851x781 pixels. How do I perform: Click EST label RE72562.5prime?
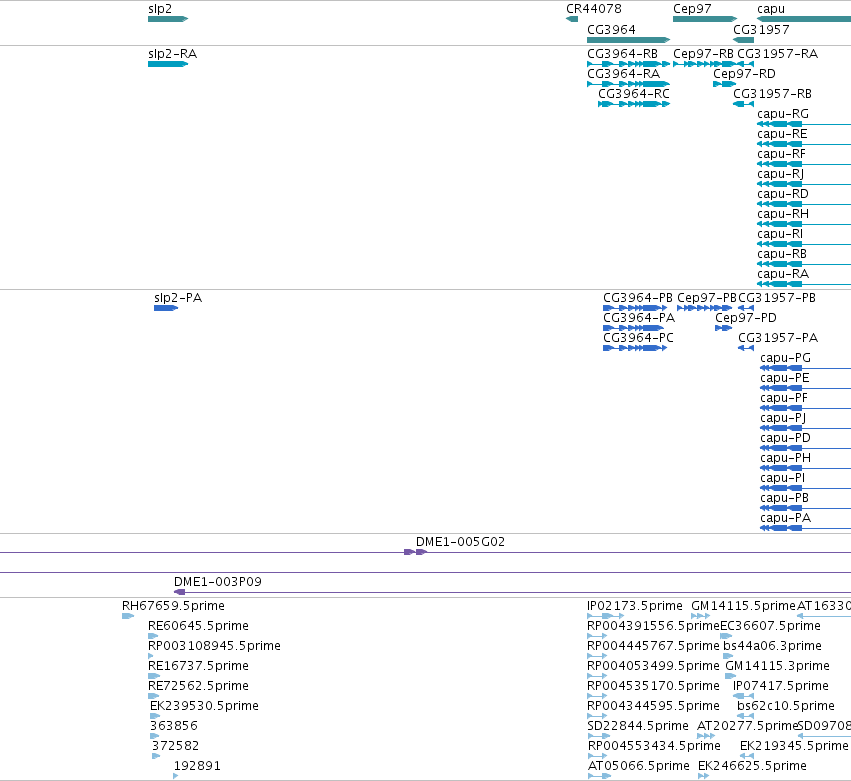[x=198, y=687]
